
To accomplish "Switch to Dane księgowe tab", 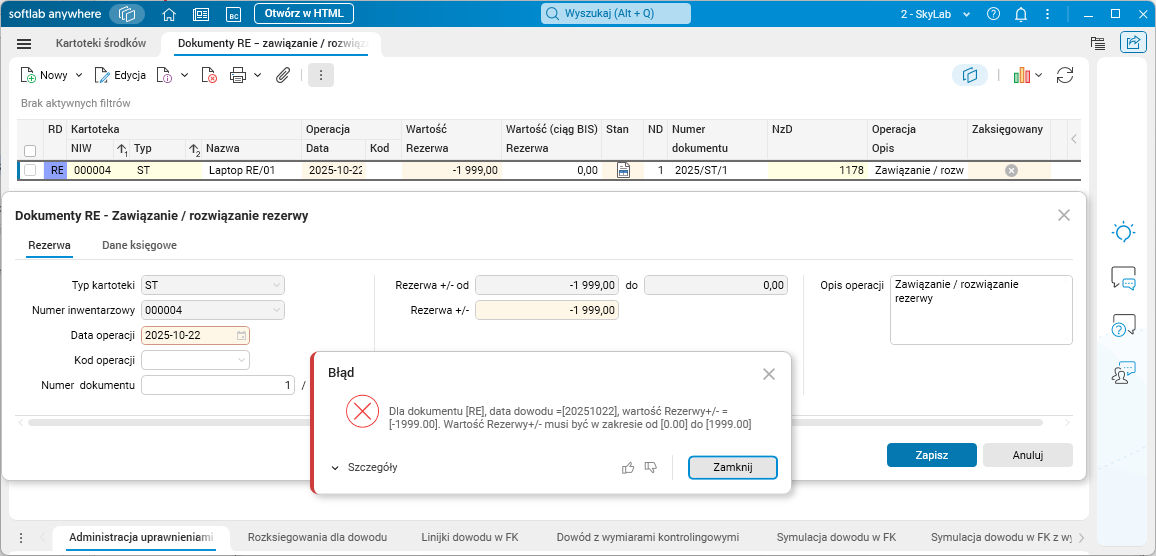I will 139,245.
